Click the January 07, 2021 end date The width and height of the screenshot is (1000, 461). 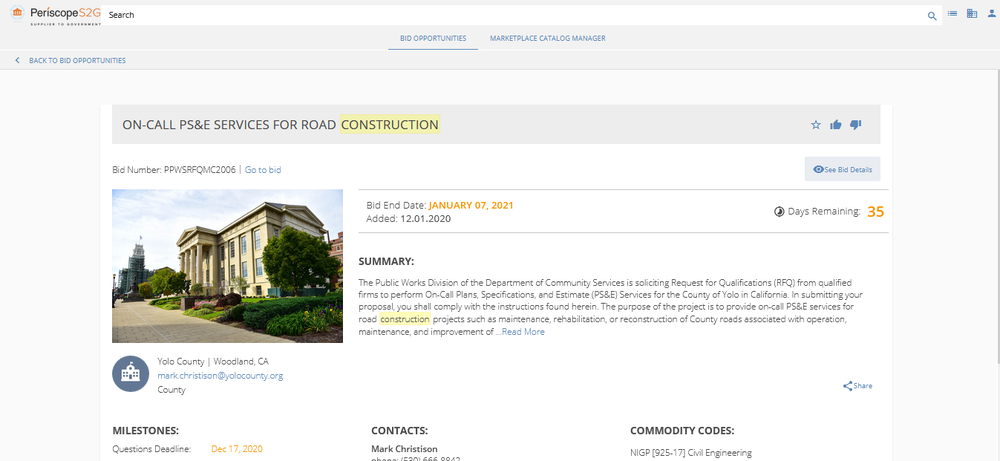(471, 205)
